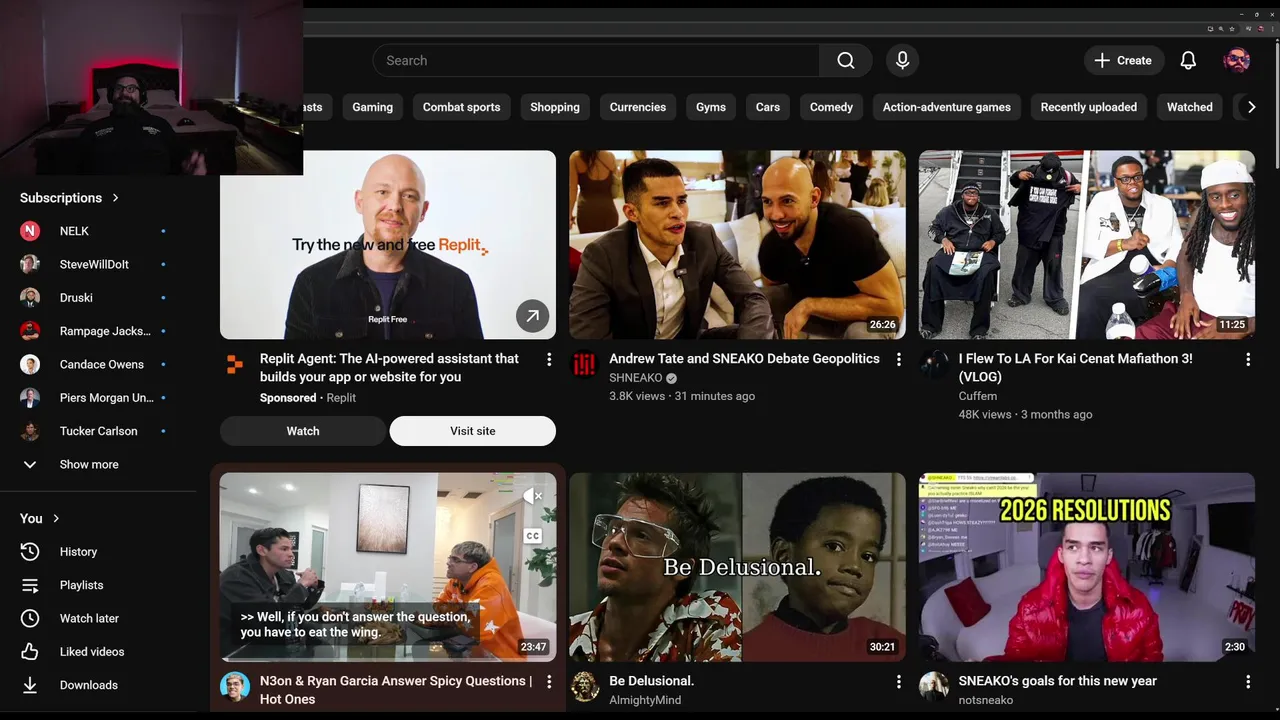The image size is (1280, 720).
Task: Open options for Andrew Tate SNEAKO video
Action: (898, 359)
